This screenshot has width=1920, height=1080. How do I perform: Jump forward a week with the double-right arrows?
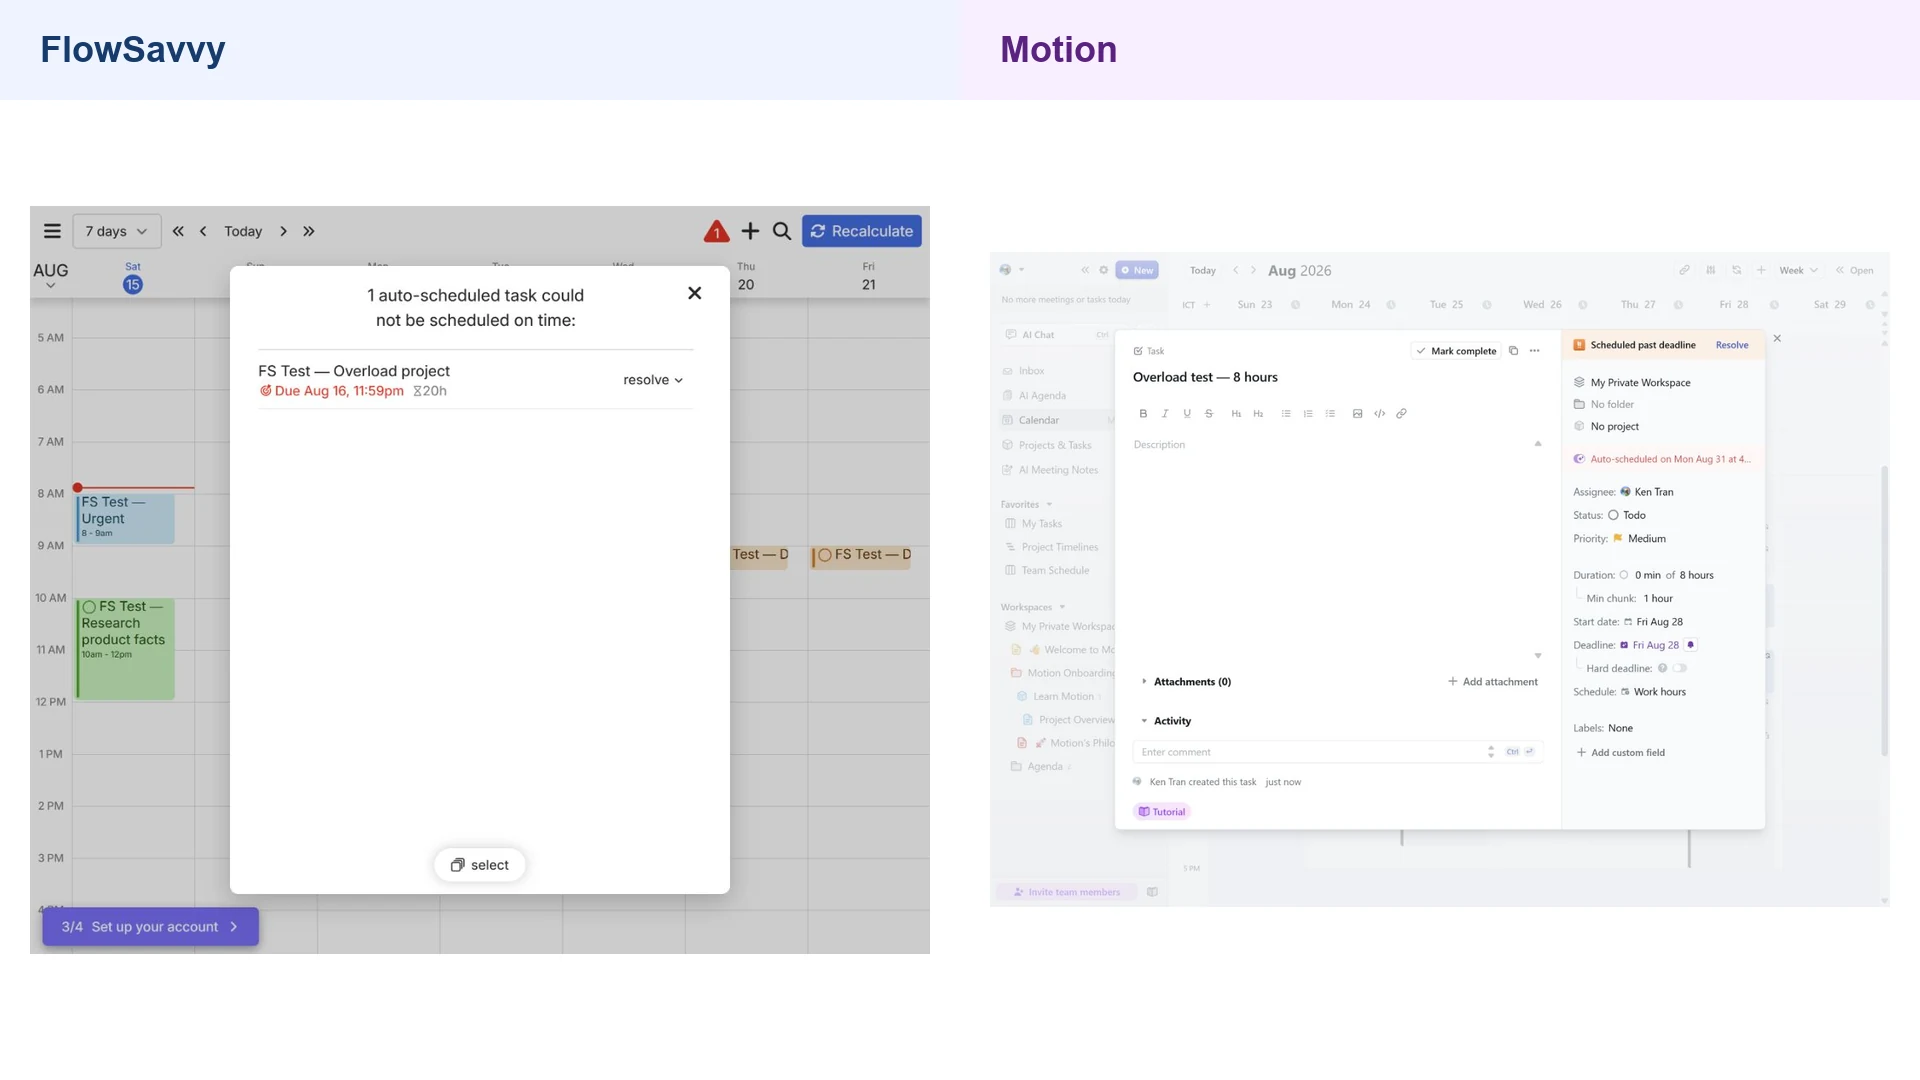click(x=309, y=231)
